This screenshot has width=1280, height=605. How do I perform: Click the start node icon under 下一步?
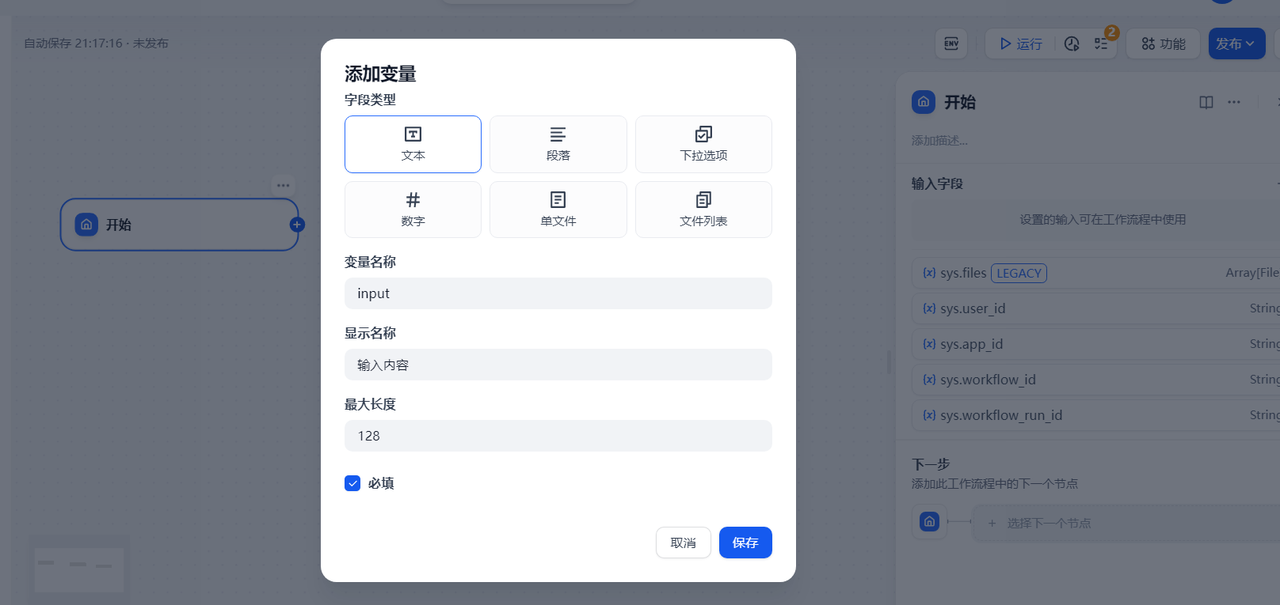(929, 522)
